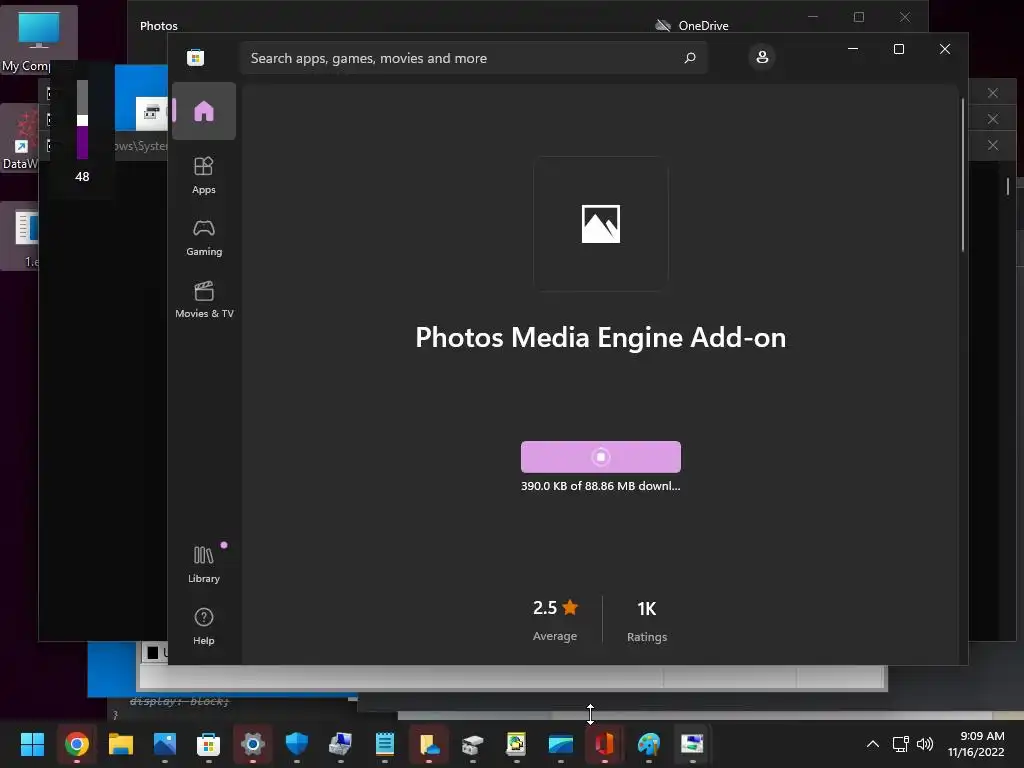
Task: Open Help in the Store sidebar
Action: pyautogui.click(x=204, y=626)
